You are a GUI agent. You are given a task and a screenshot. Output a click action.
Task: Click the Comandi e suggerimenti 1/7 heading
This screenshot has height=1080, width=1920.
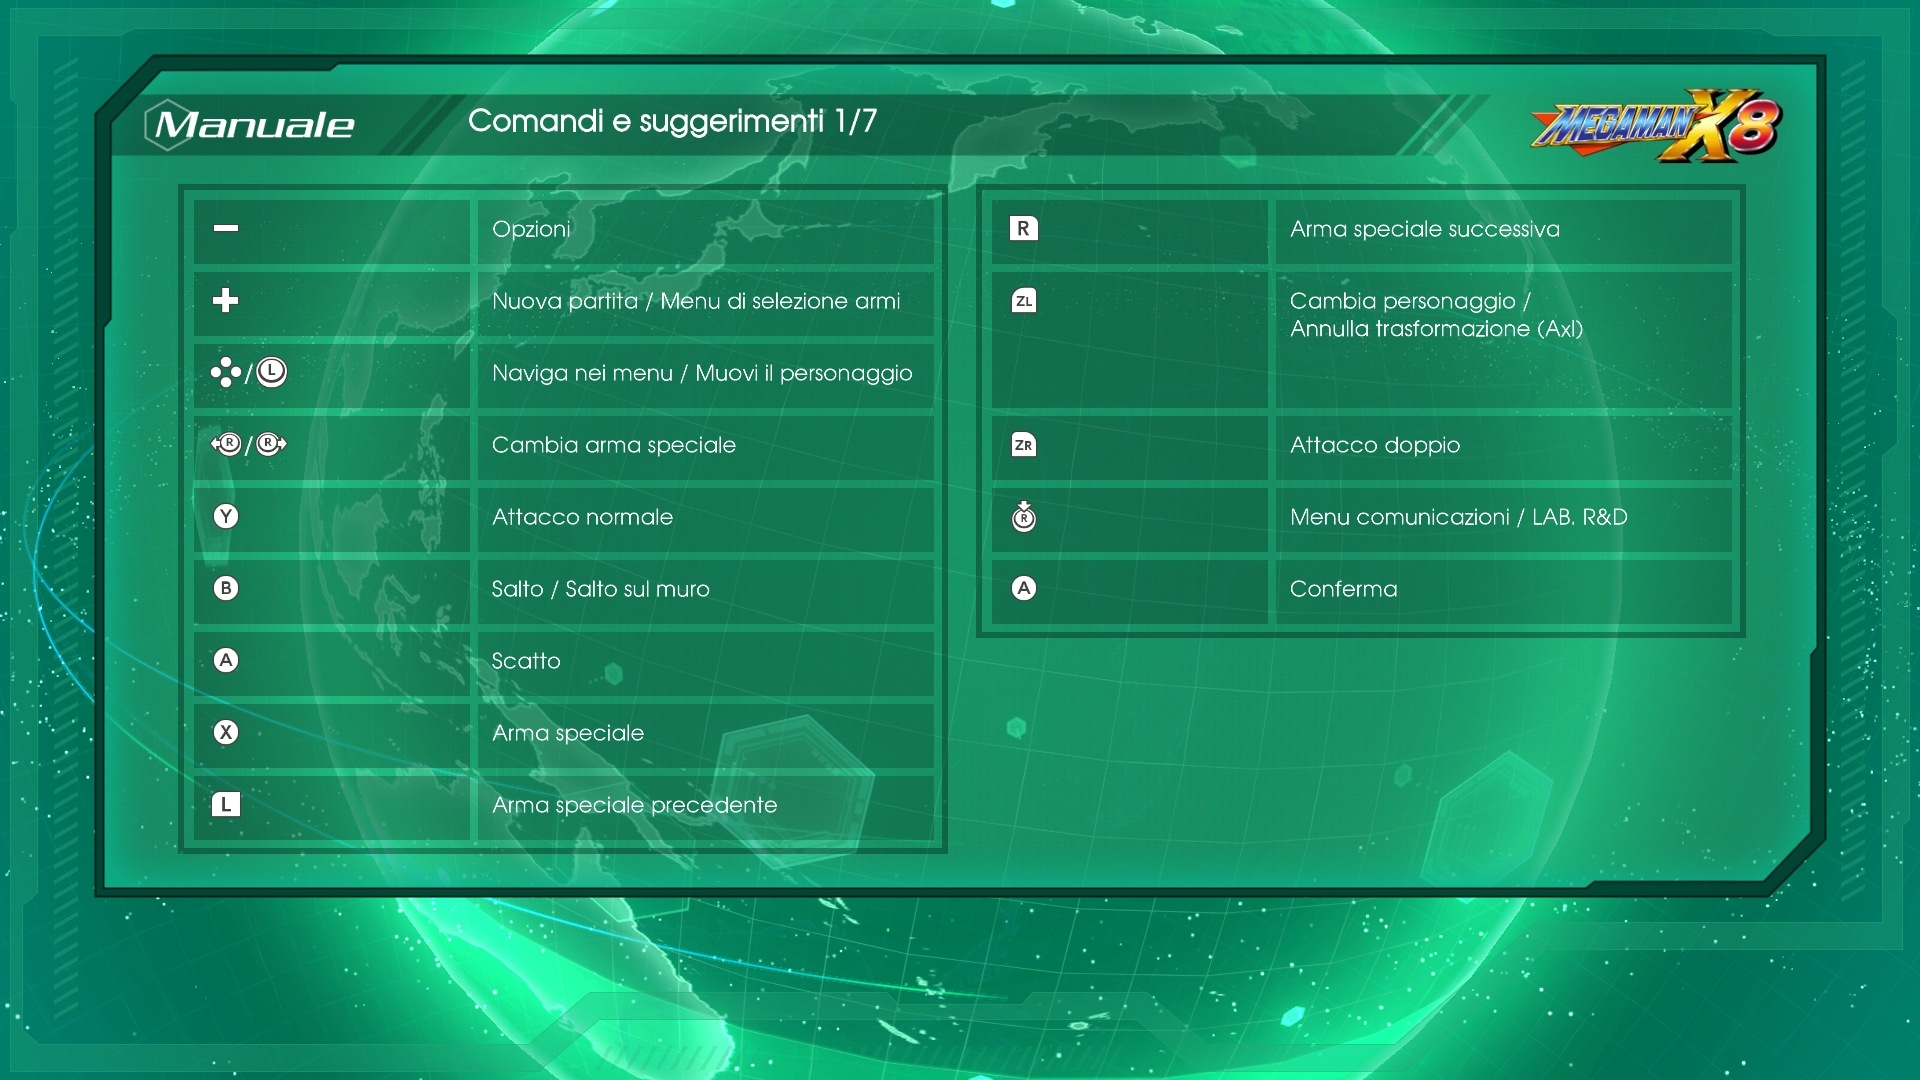pyautogui.click(x=672, y=121)
